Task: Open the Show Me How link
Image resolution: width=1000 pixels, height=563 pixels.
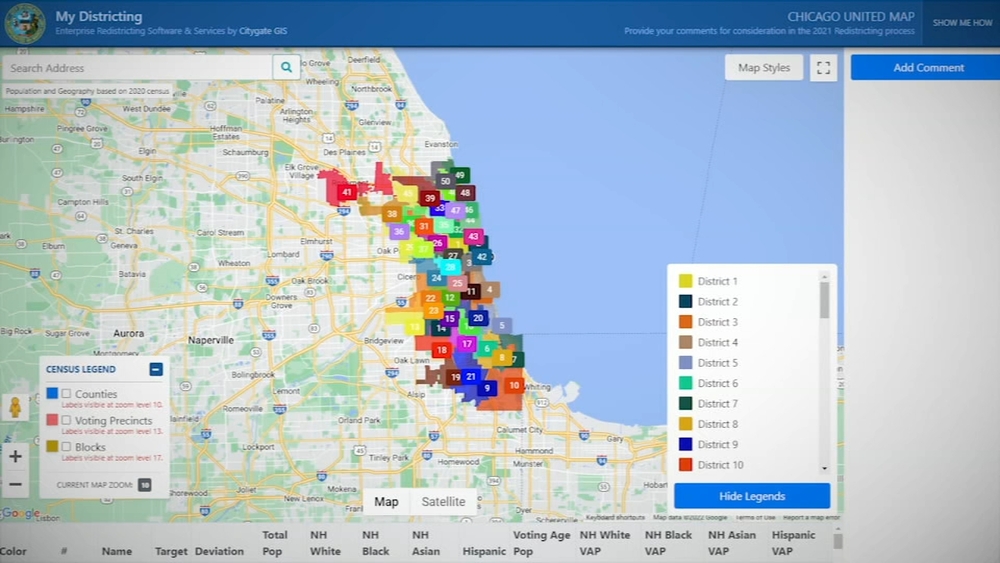Action: [x=962, y=22]
